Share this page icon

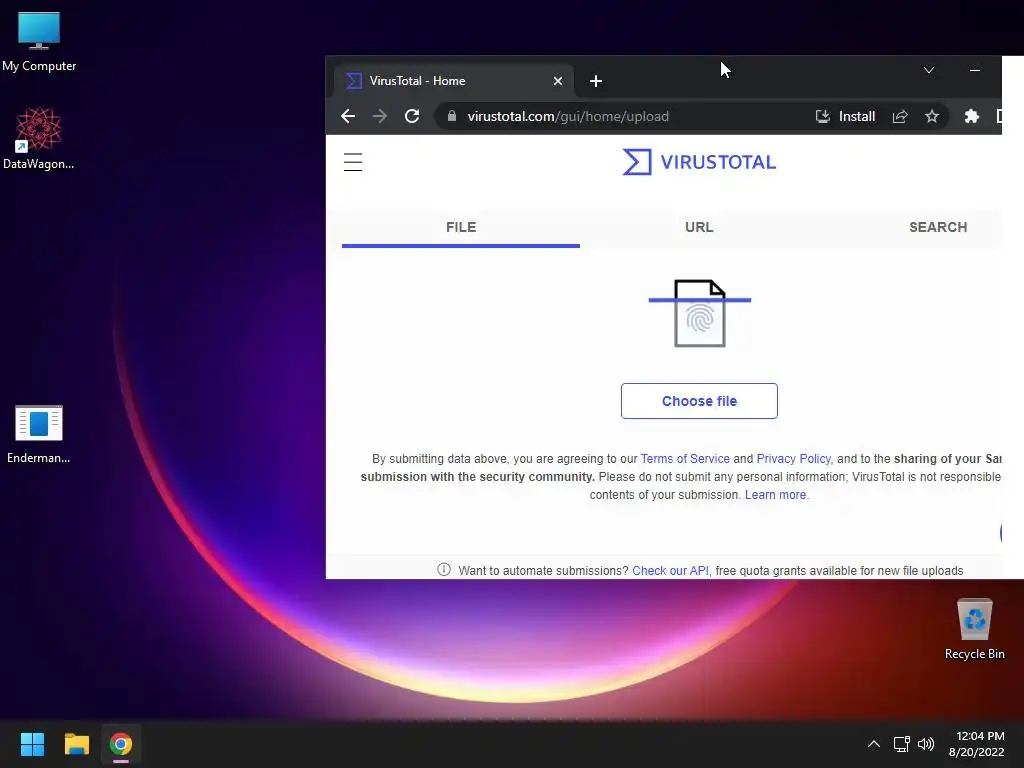tap(900, 116)
